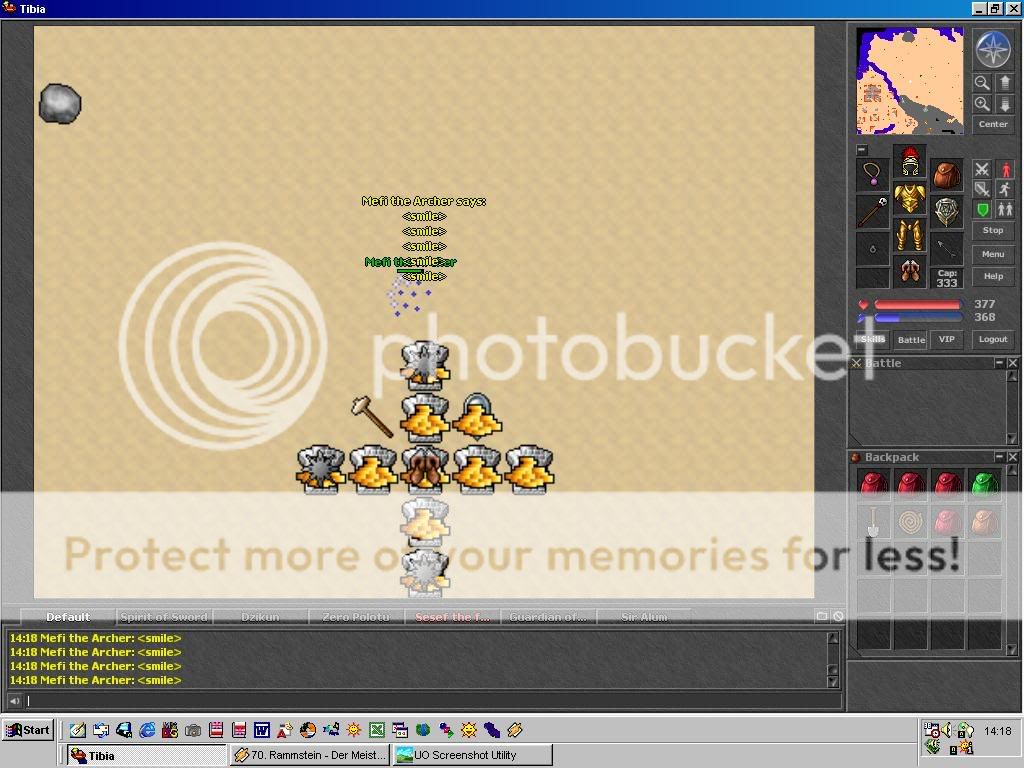
Task: Click the Center minimap button
Action: [993, 124]
